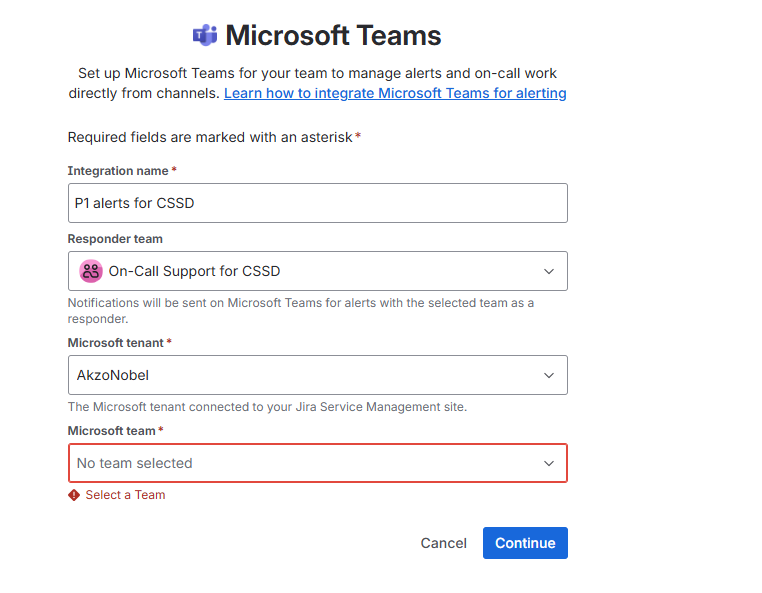
Task: Expand the Microsoft tenant AkzoNobel dropdown
Action: (318, 375)
